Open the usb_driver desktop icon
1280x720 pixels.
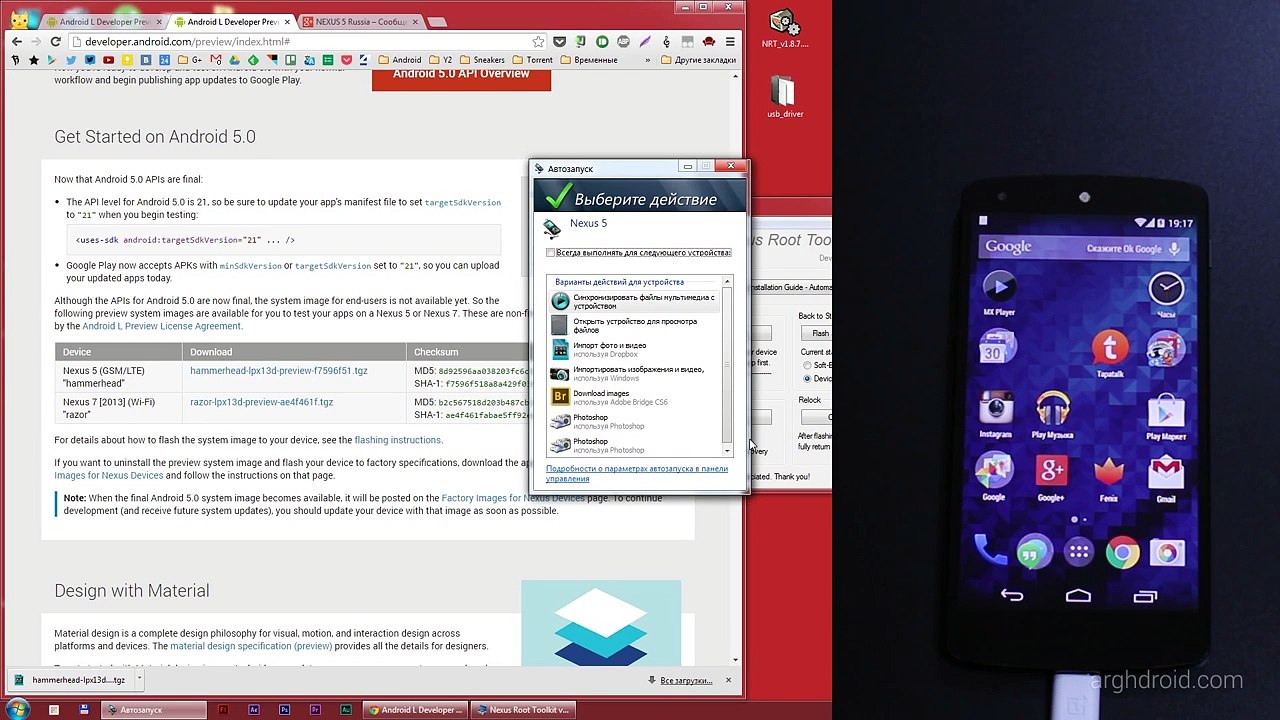[x=785, y=98]
